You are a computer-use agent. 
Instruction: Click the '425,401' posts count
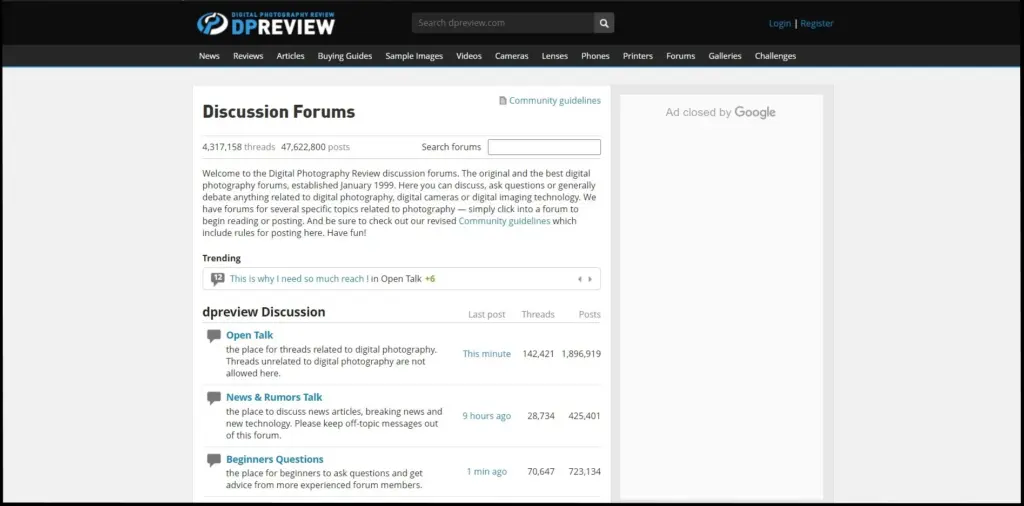coord(584,416)
